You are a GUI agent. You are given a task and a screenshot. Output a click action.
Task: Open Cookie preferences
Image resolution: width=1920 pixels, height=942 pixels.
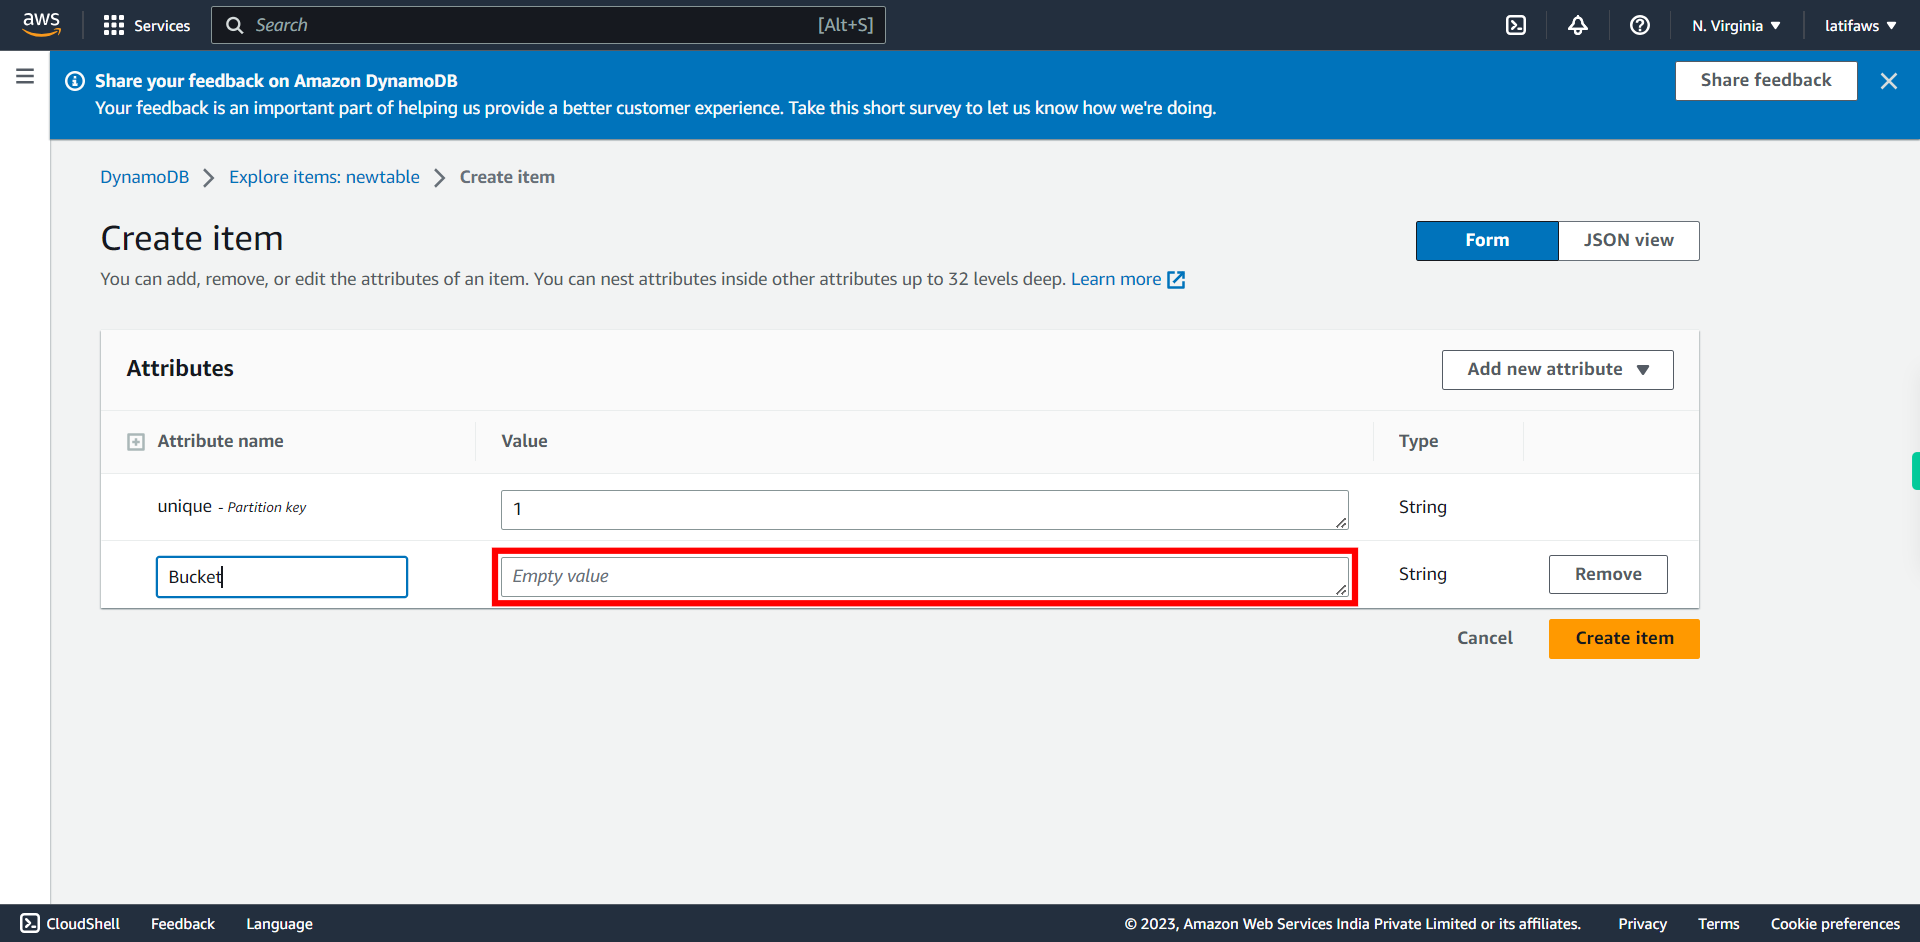[1835, 924]
